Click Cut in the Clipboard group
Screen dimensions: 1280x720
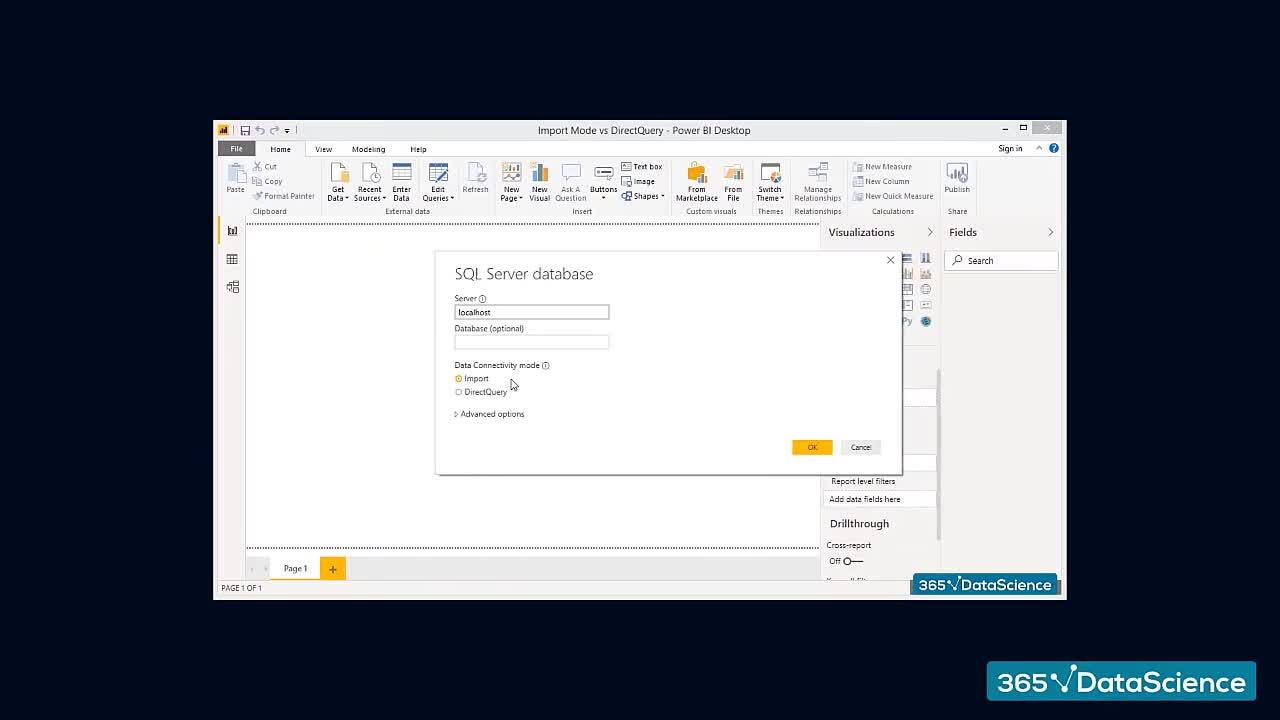265,167
